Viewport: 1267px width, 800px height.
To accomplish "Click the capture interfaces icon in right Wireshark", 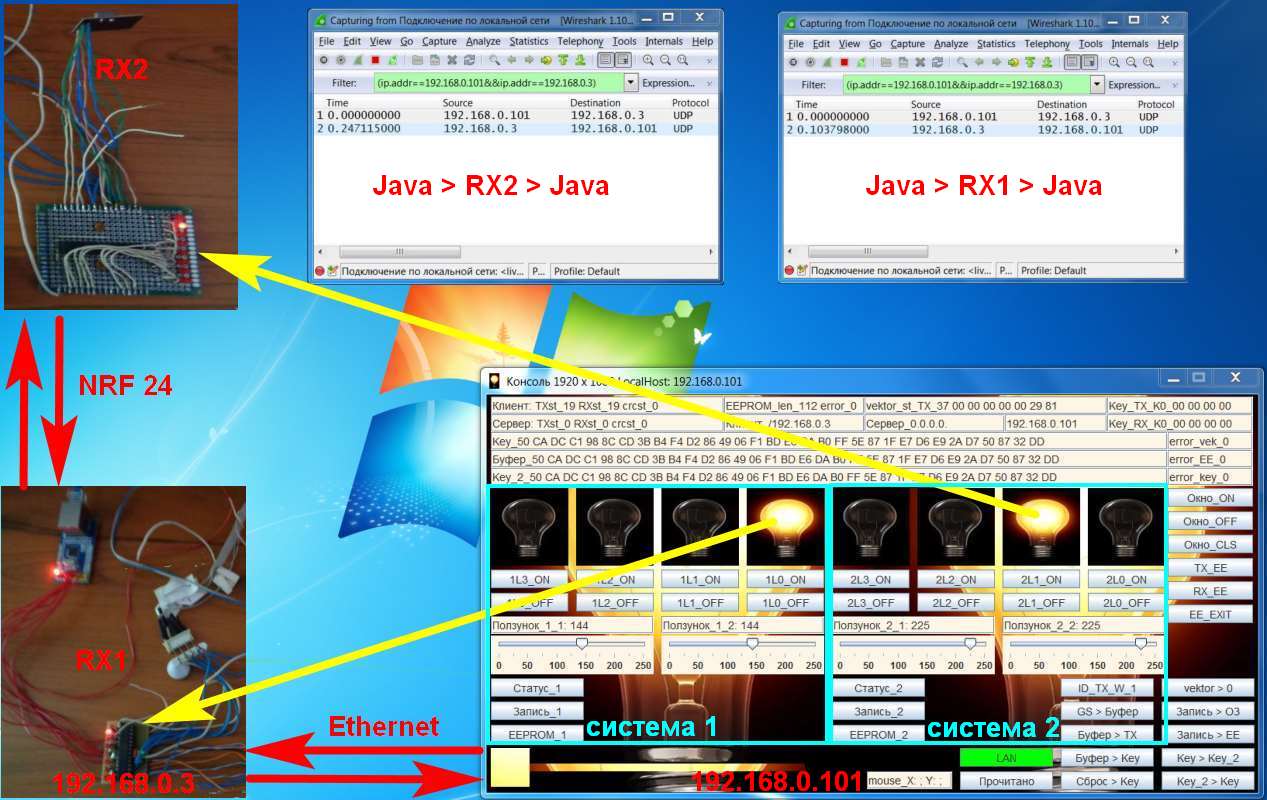I will click(x=794, y=62).
